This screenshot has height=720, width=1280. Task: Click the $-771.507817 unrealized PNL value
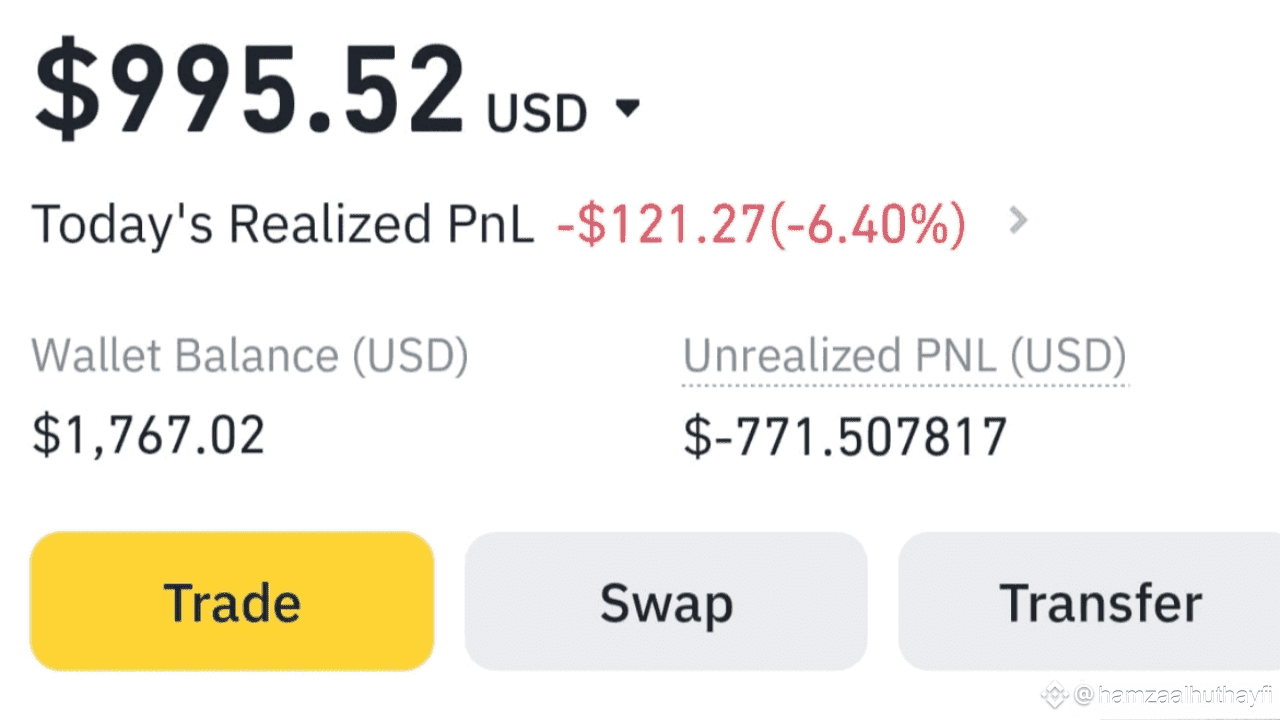[845, 437]
